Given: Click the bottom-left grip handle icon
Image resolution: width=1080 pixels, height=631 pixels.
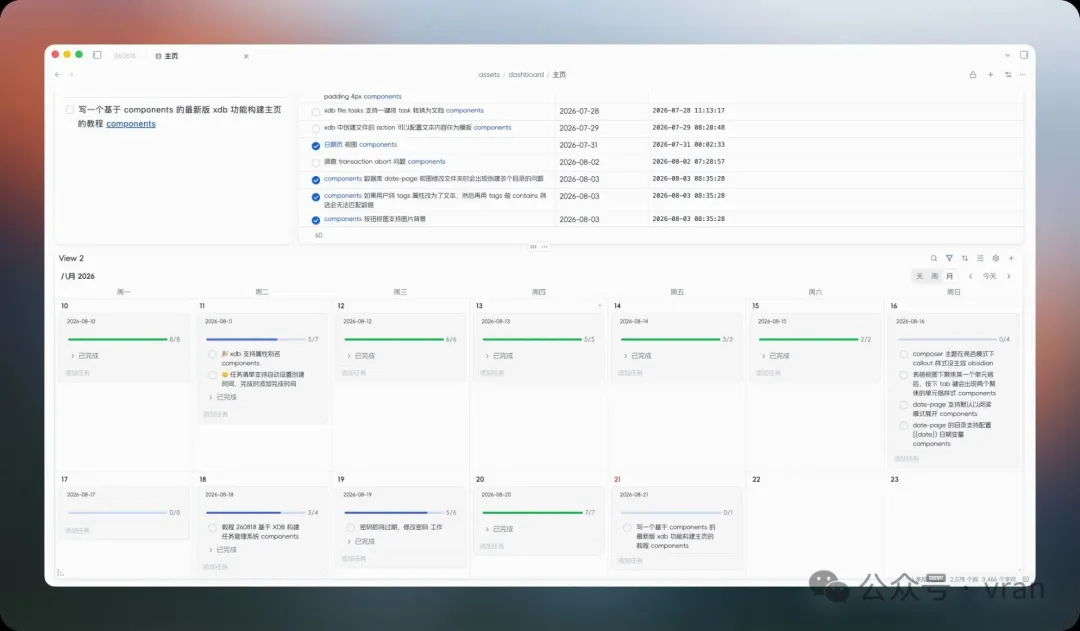Looking at the screenshot, I should pos(61,572).
